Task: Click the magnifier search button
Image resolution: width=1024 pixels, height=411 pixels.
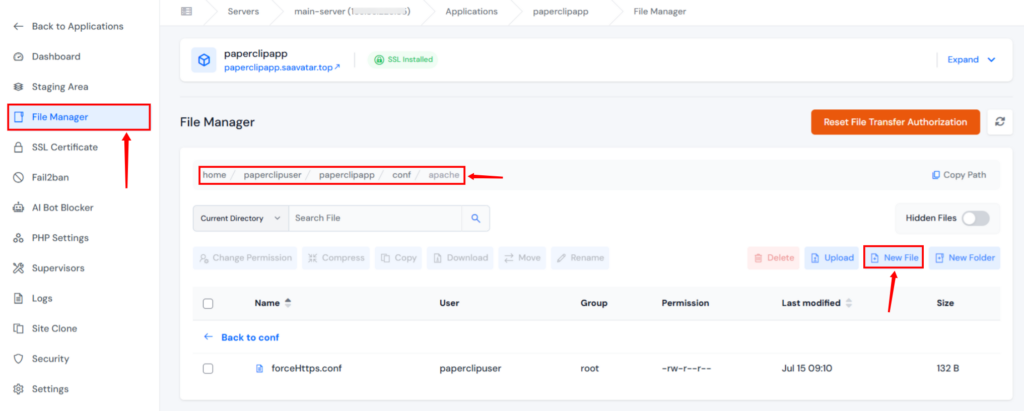Action: tap(476, 218)
